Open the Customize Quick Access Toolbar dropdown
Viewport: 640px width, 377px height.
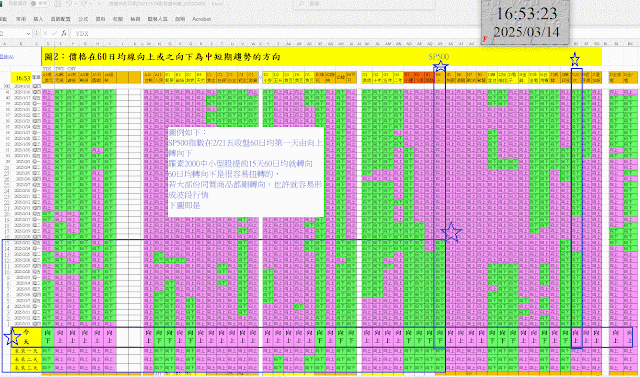[x=98, y=3]
